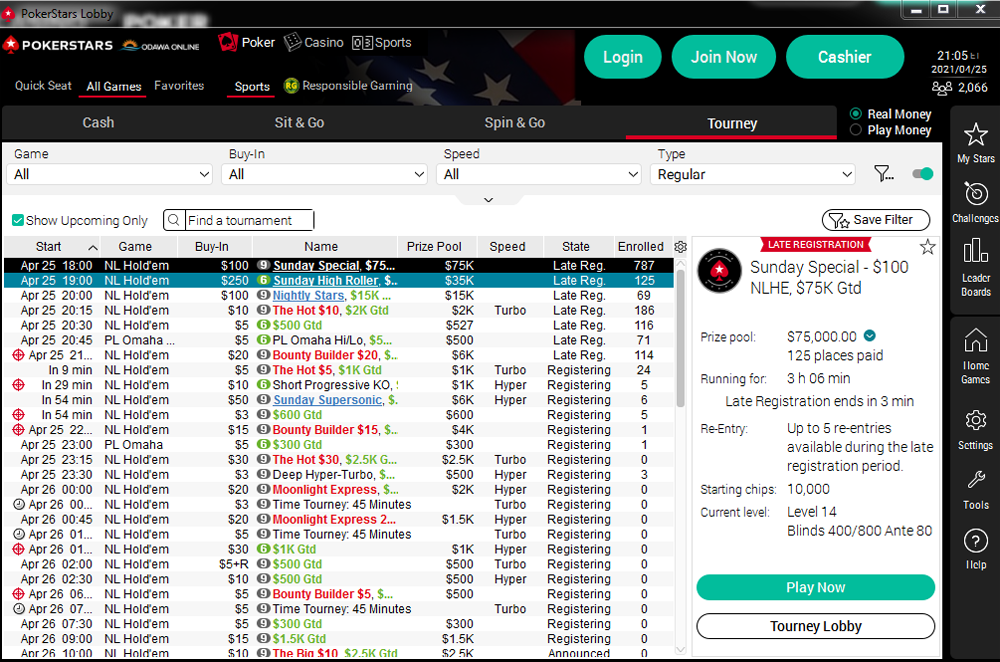Screen dimensions: 1000x662
Task: Select PL Omaha Hi/Lo tournament row
Action: tap(339, 341)
